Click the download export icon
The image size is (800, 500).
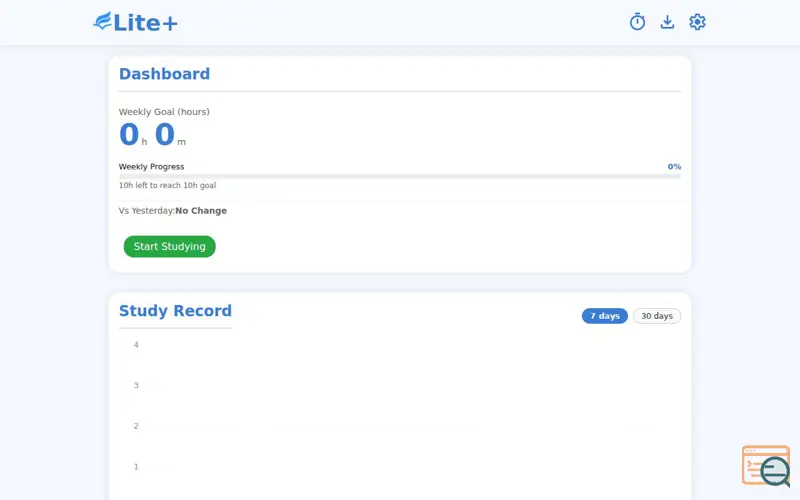pos(667,22)
